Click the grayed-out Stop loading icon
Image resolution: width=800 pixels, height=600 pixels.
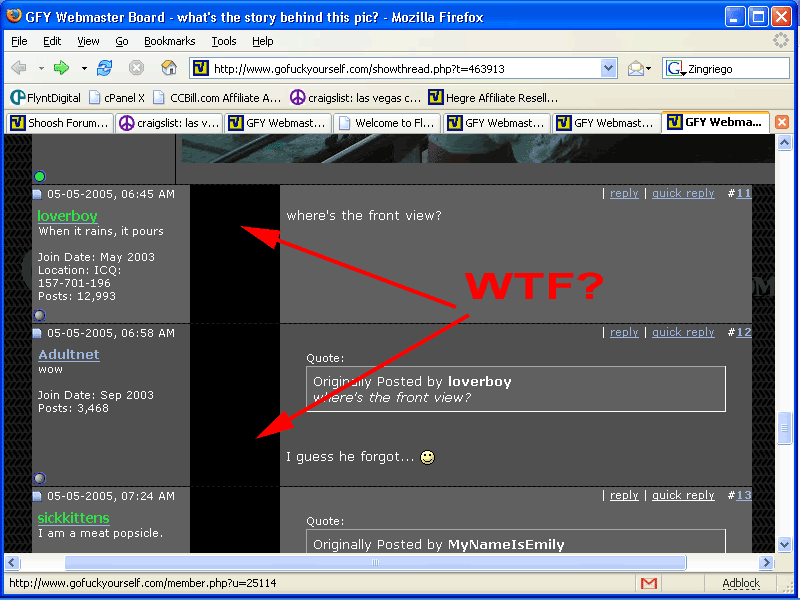point(136,68)
